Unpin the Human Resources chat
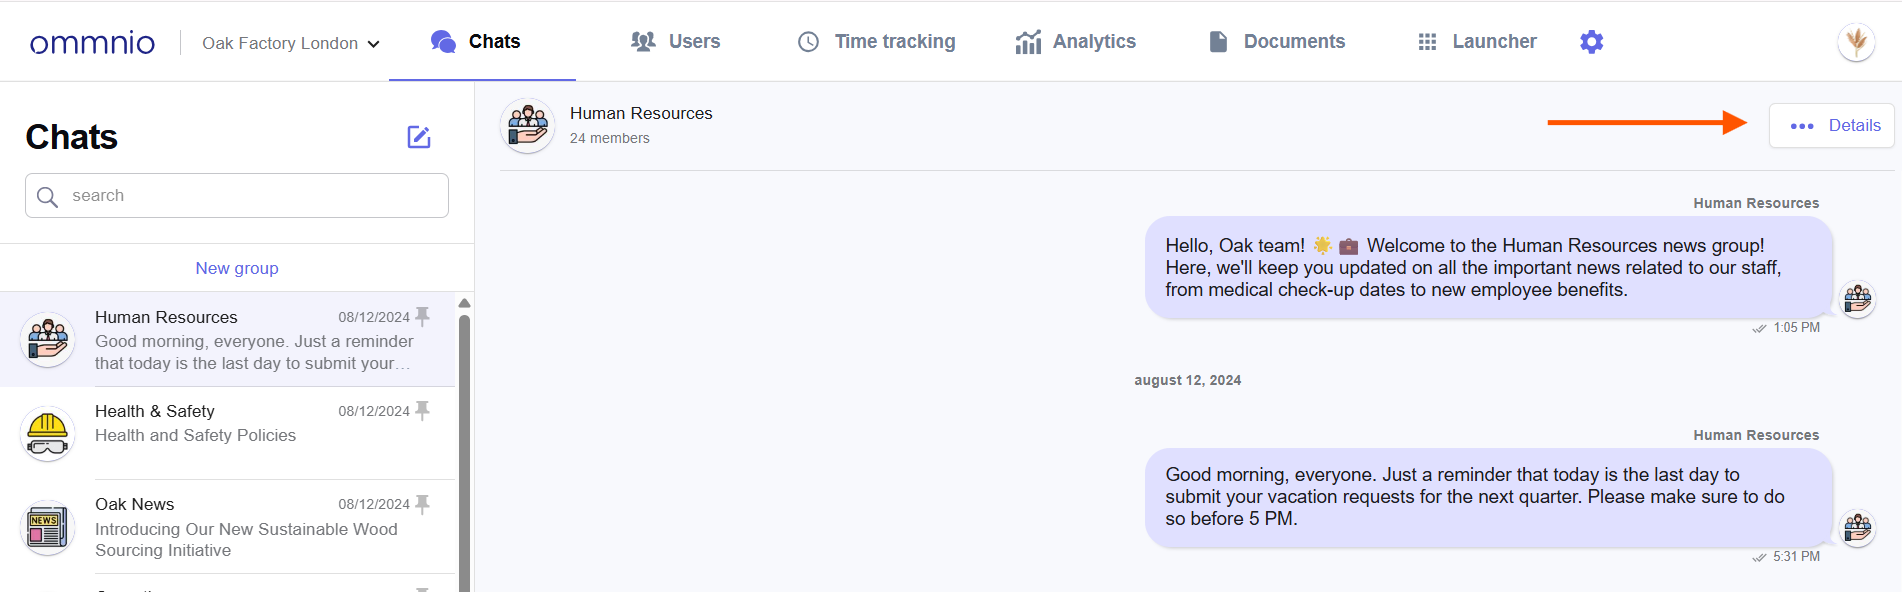1902x592 pixels. (423, 317)
